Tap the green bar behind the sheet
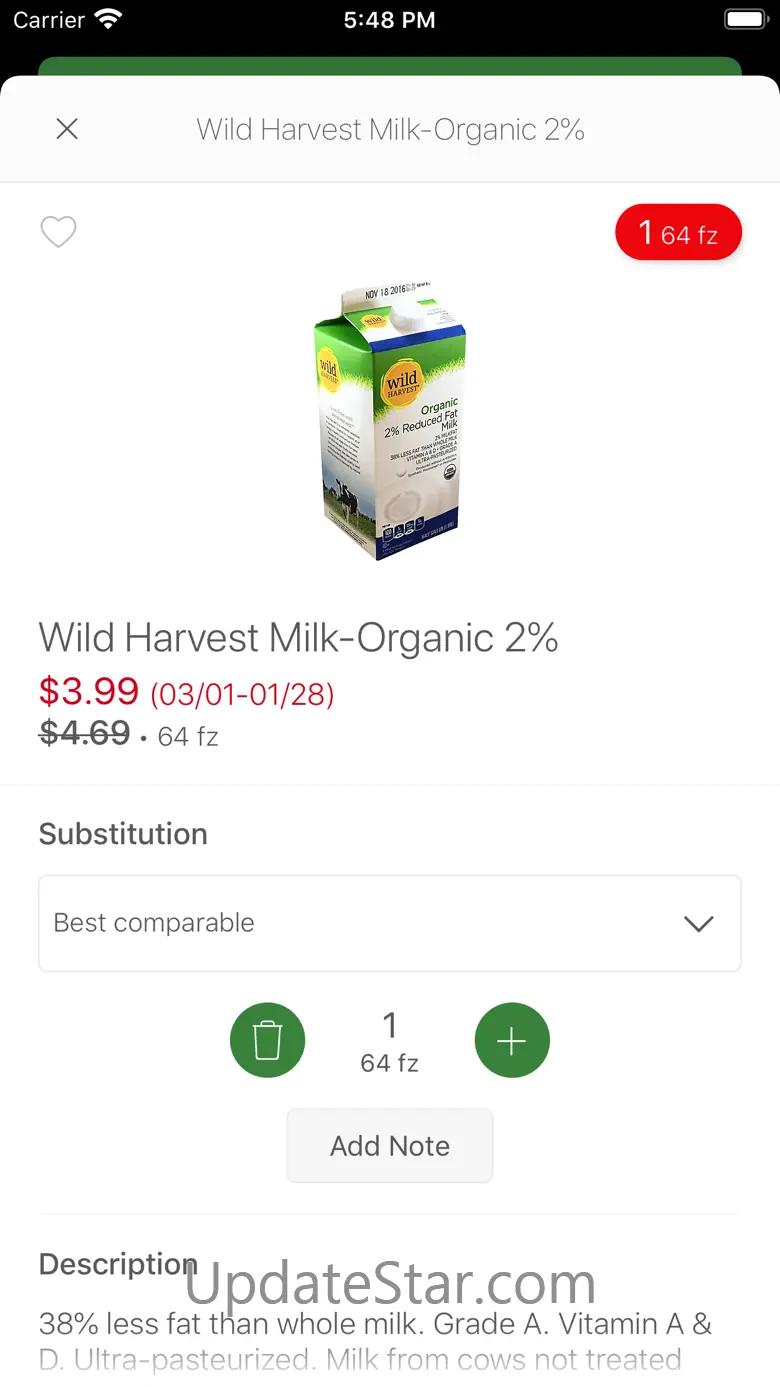The image size is (780, 1387). pos(390,66)
